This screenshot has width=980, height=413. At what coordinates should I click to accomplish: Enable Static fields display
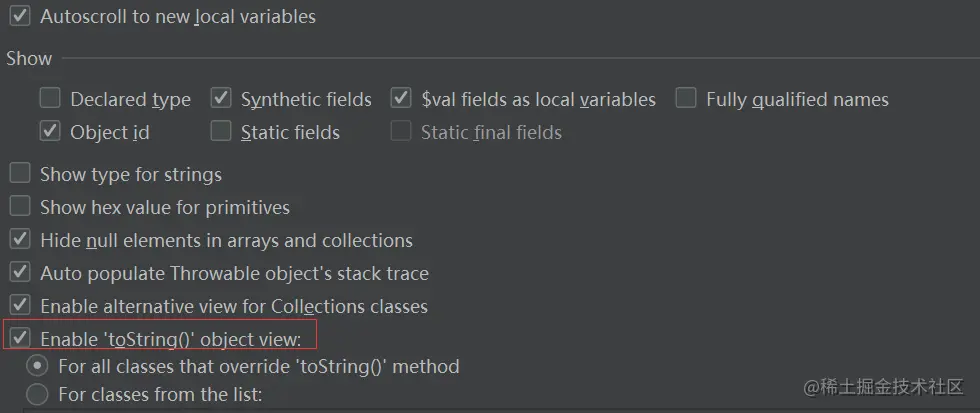tap(221, 132)
